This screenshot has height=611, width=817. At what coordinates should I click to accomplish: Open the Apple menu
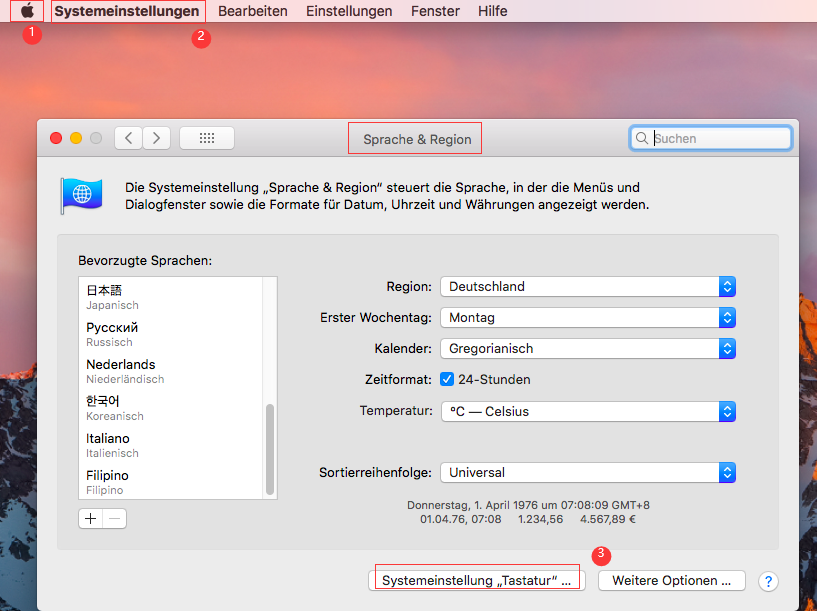pyautogui.click(x=27, y=10)
